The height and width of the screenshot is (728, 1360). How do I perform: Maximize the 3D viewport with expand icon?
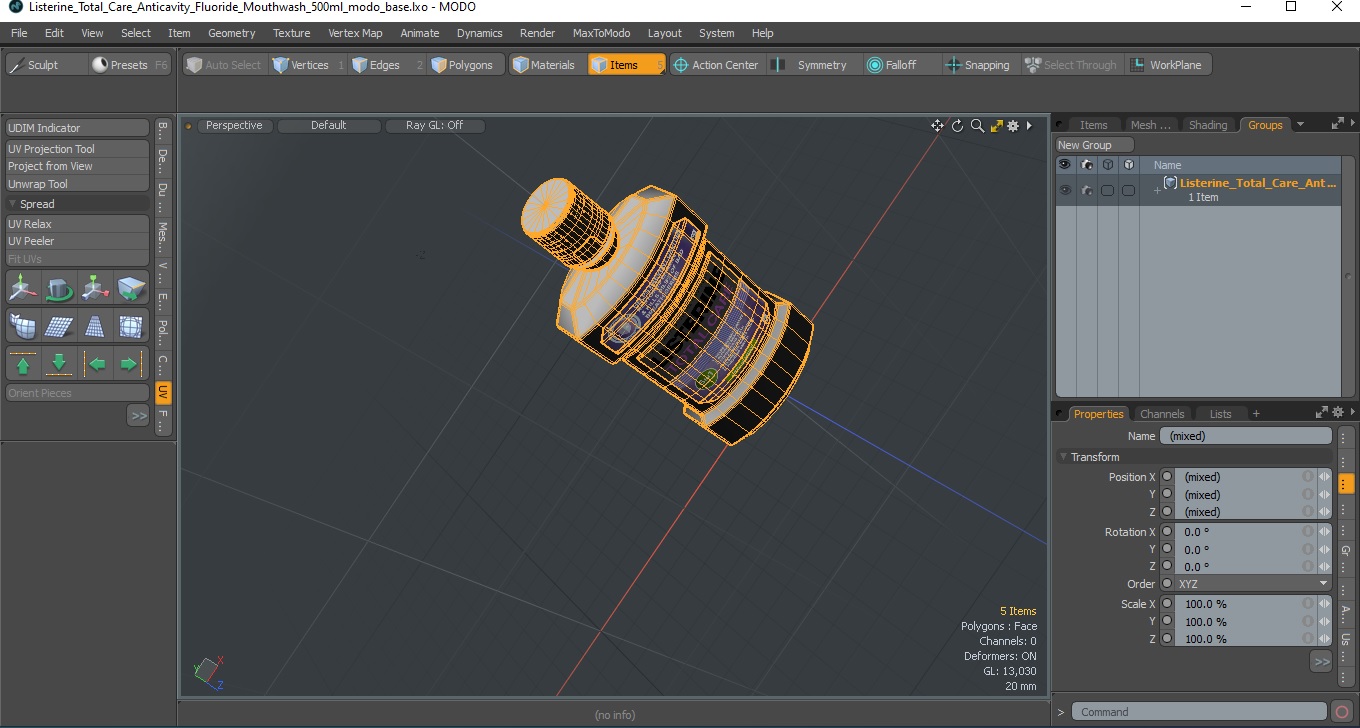pyautogui.click(x=996, y=125)
